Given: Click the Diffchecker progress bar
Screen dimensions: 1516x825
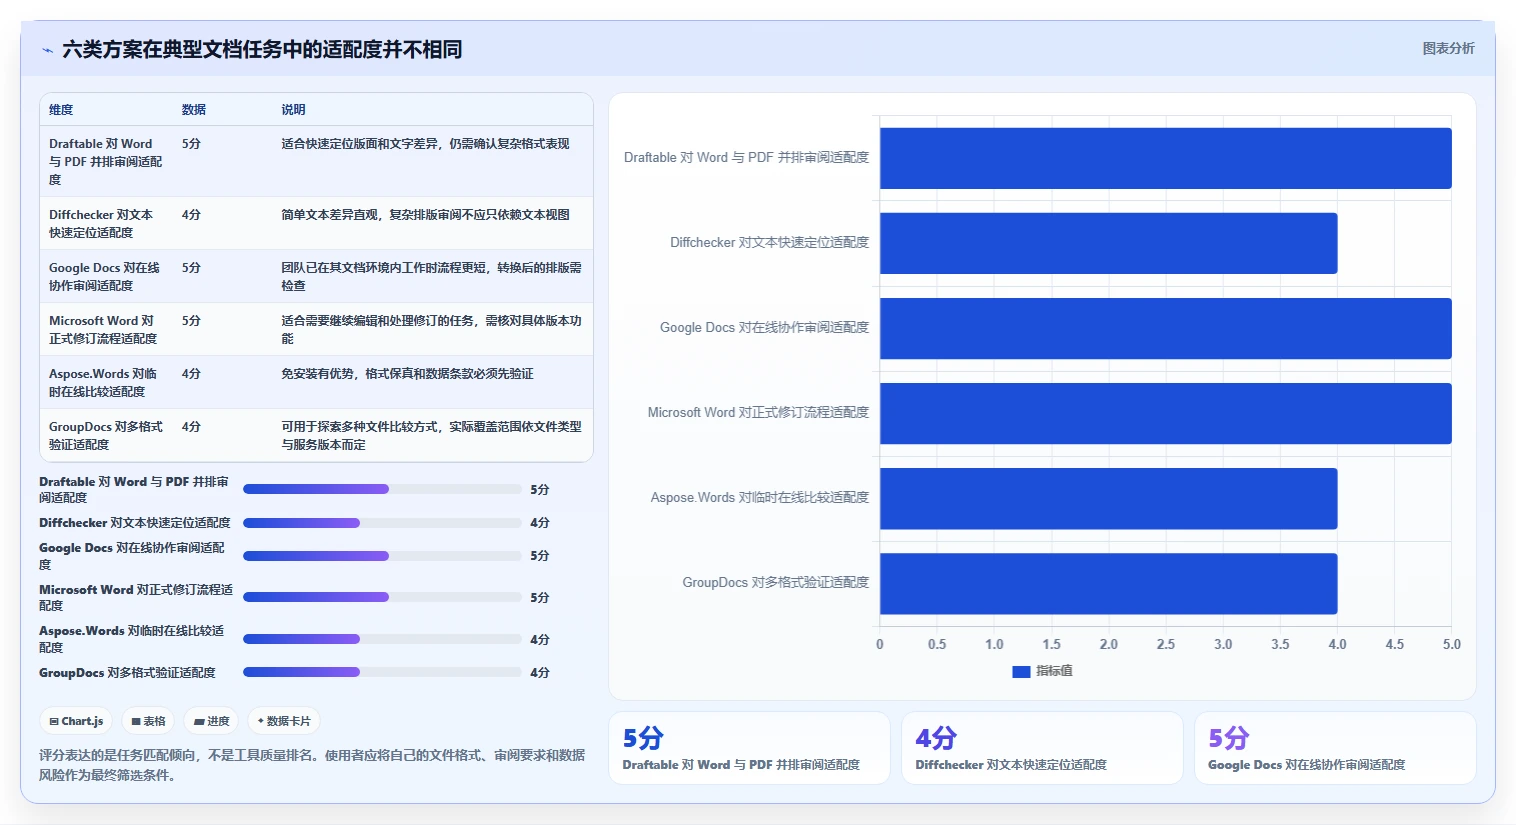Looking at the screenshot, I should [x=382, y=523].
